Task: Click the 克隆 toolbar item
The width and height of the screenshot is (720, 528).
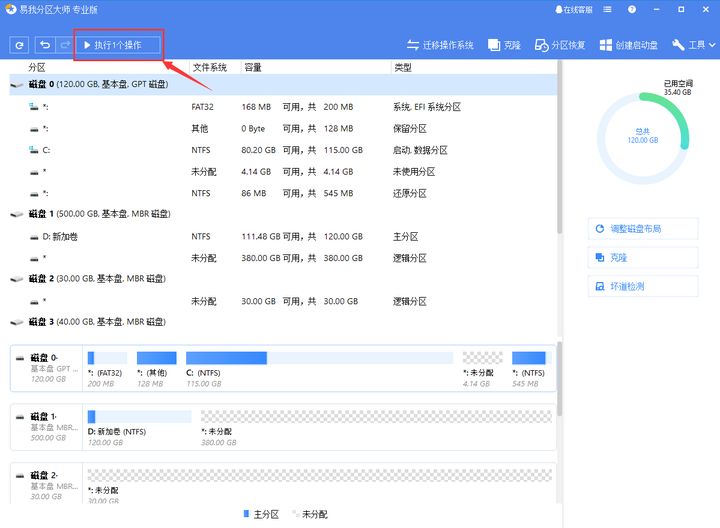Action: coord(503,45)
